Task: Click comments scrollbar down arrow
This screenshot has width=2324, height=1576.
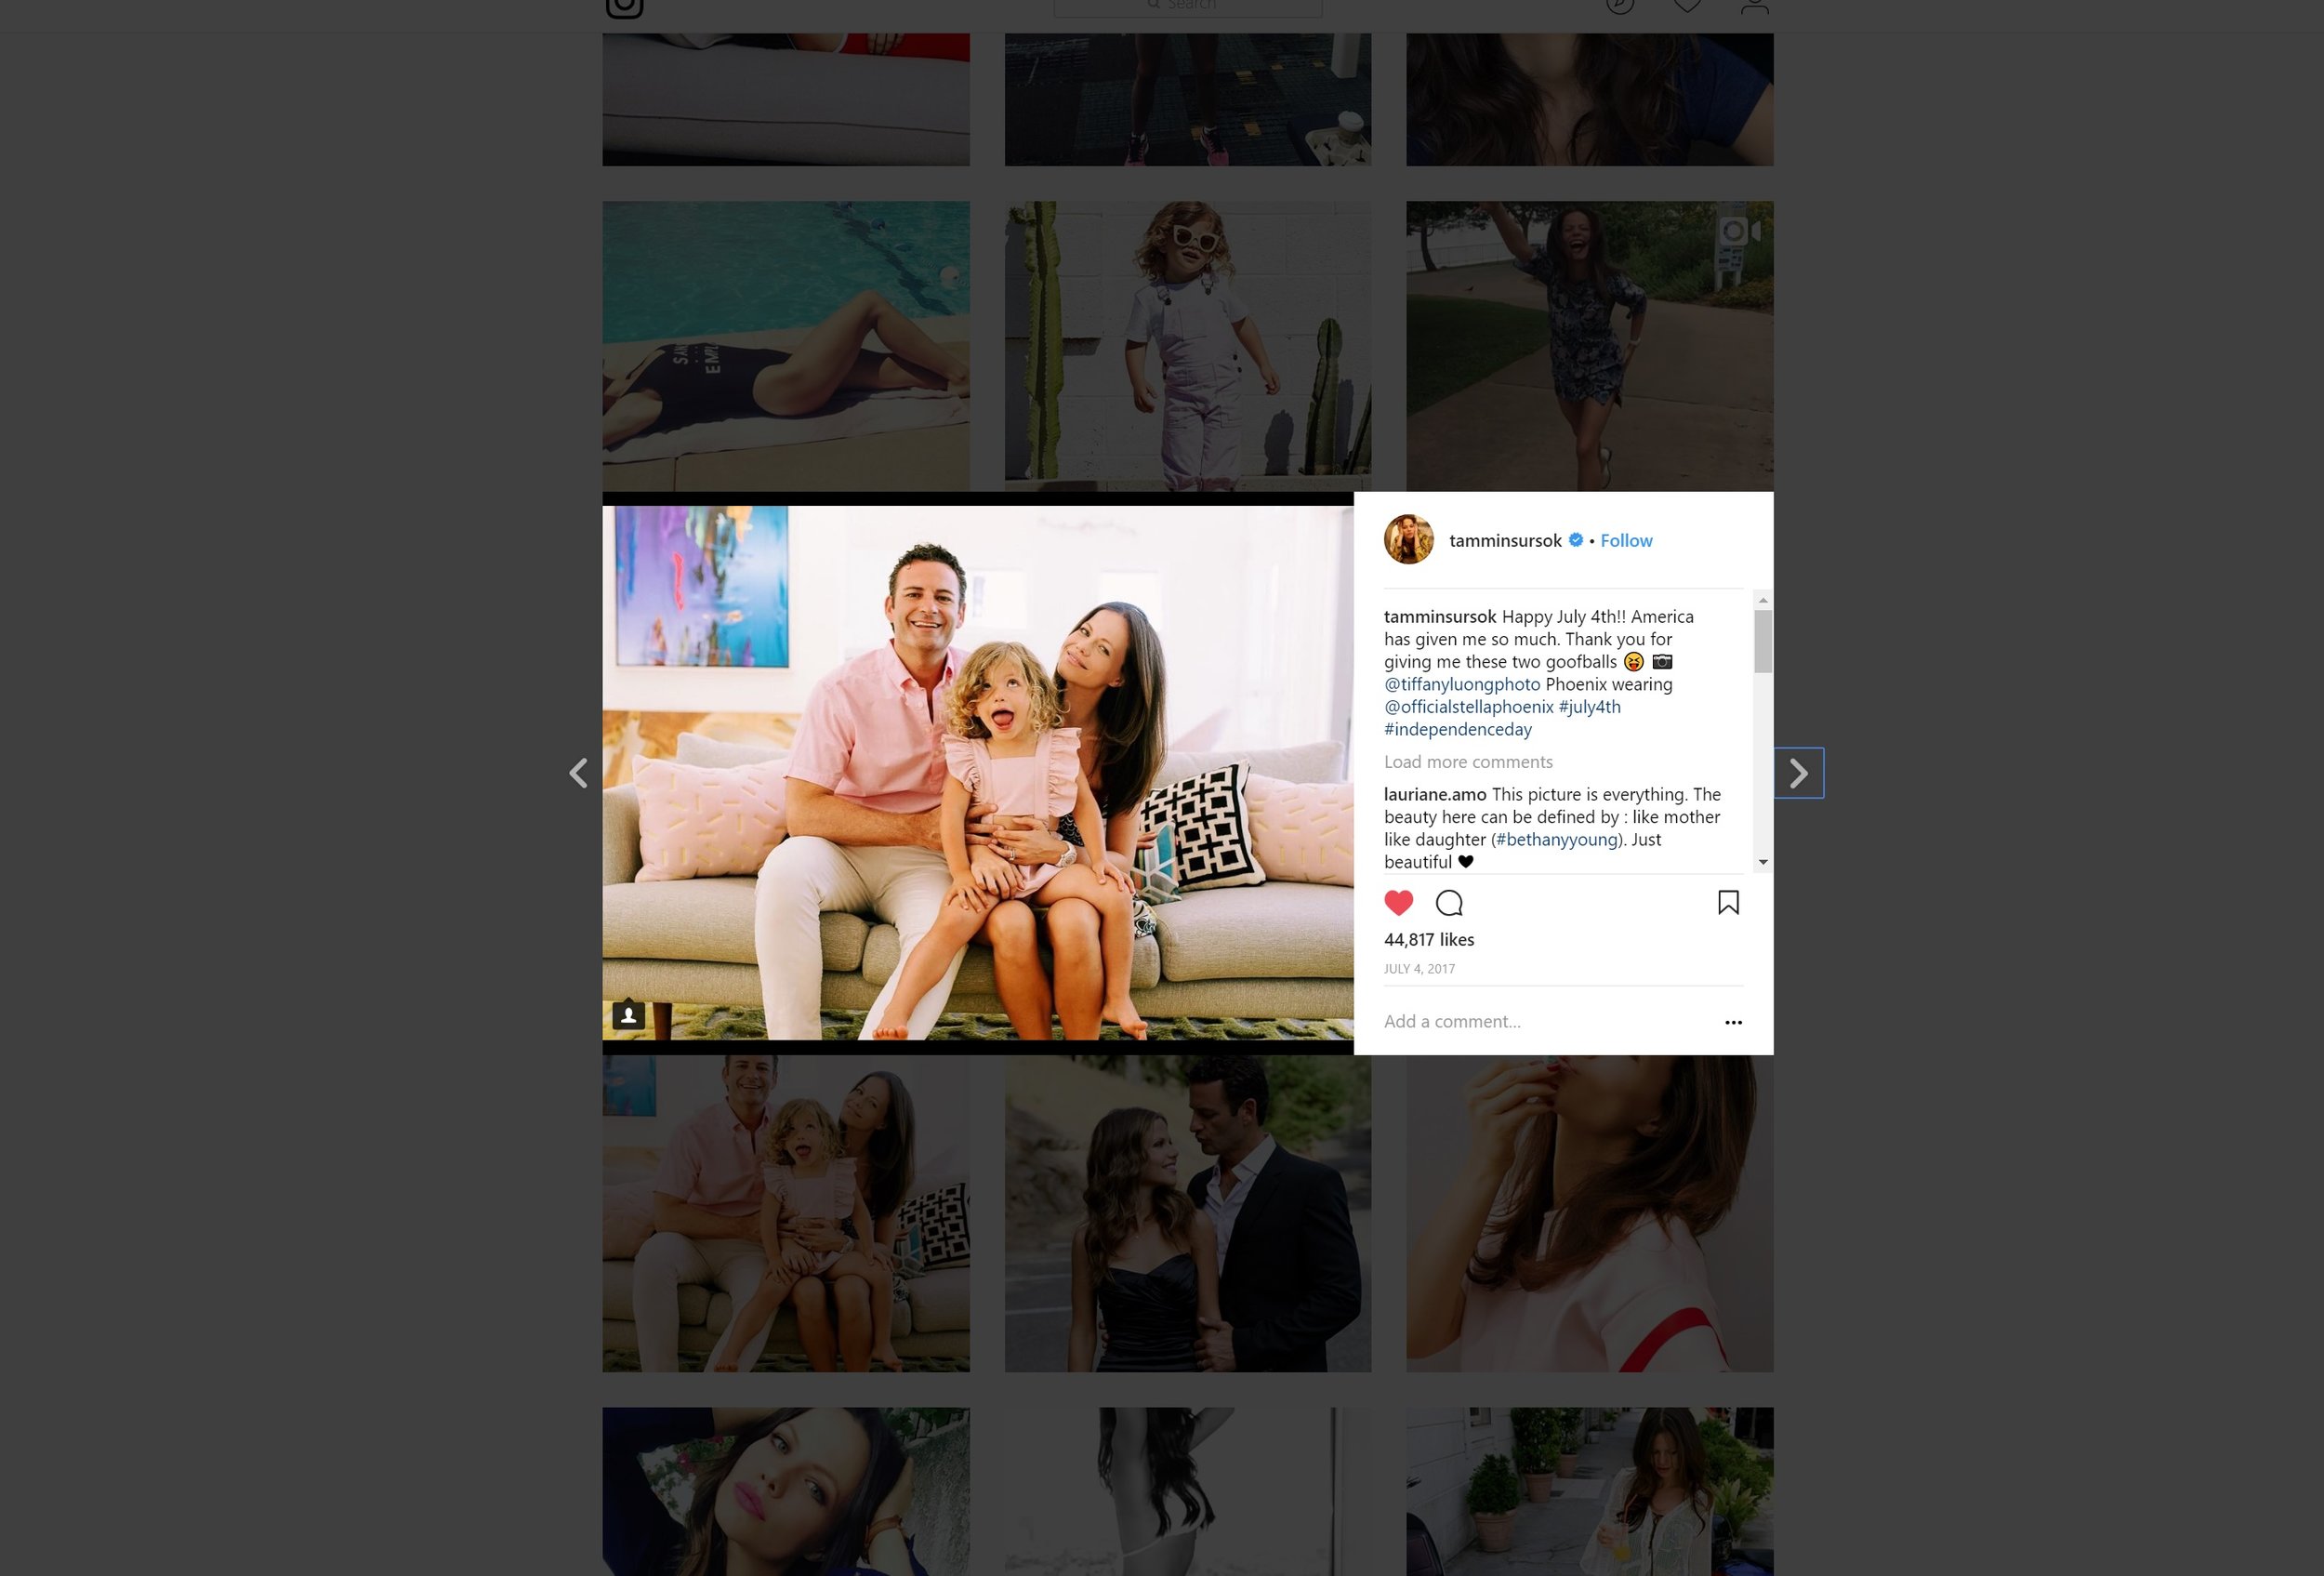Action: click(x=1763, y=862)
